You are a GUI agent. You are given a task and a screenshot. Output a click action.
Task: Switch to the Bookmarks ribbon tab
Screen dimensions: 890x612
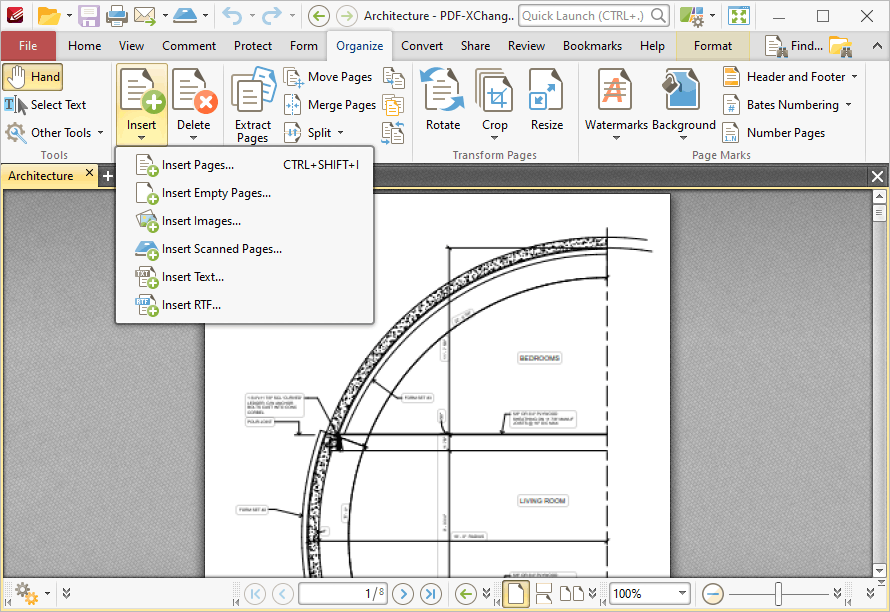(x=593, y=46)
